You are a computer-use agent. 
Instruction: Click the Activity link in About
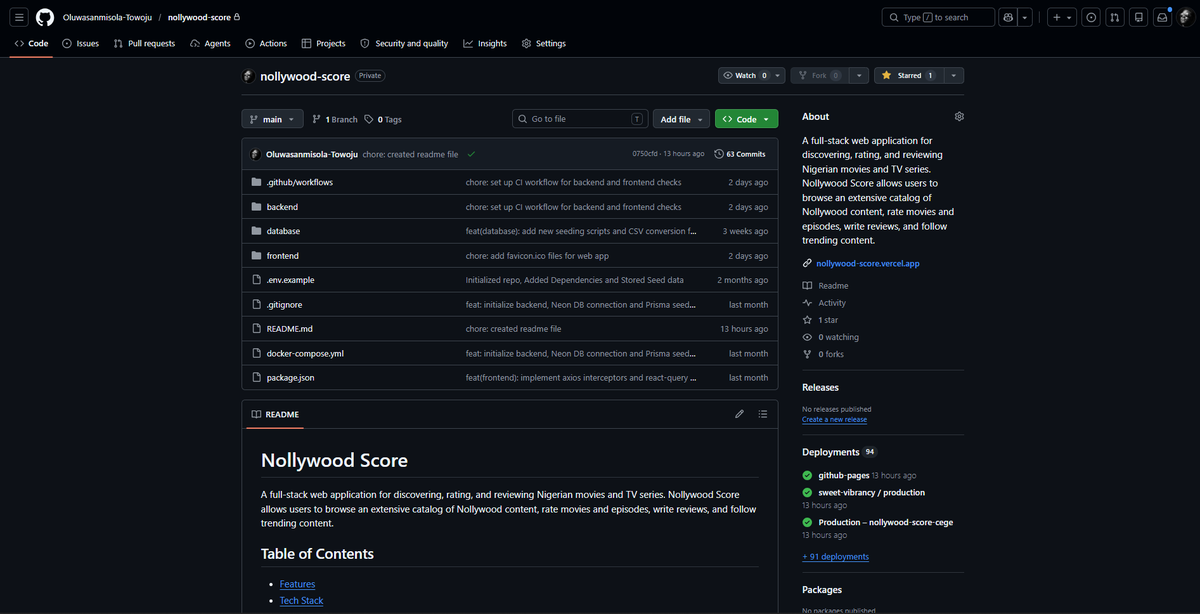[832, 303]
